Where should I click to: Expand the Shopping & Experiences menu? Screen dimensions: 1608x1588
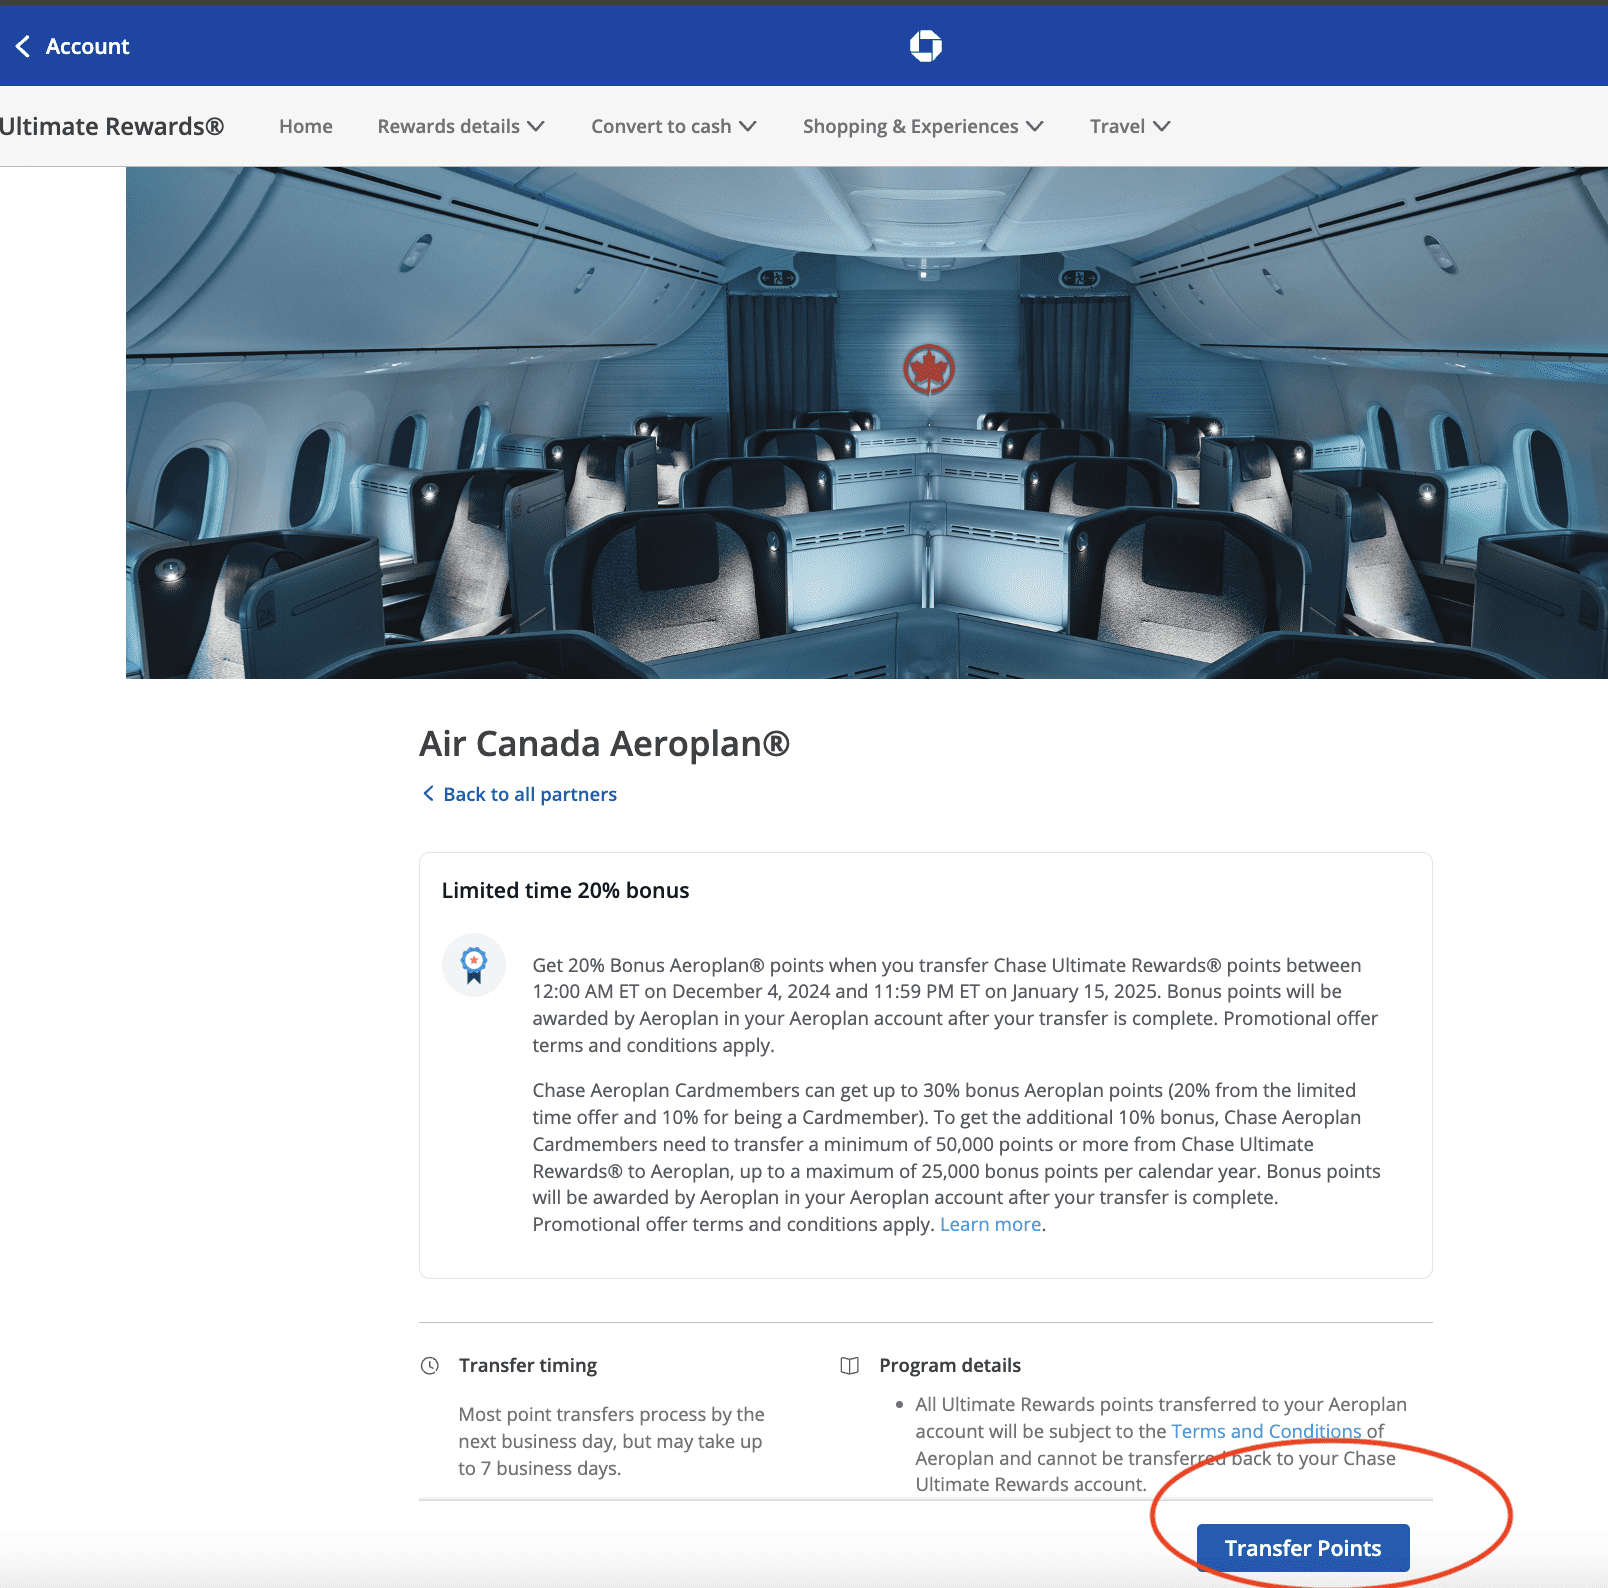point(923,127)
